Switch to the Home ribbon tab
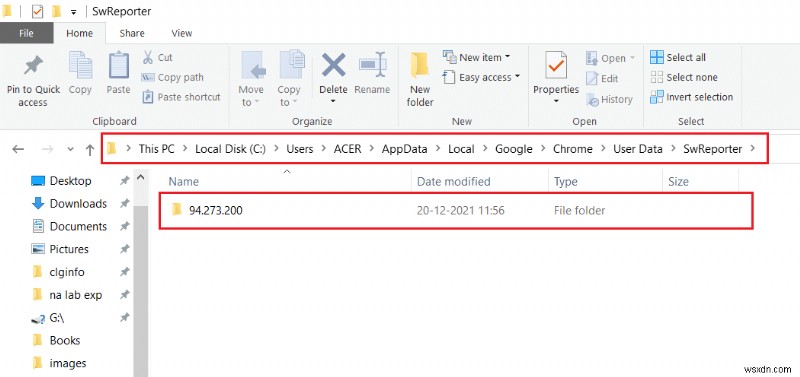Screen dimensions: 800x377 tap(79, 33)
